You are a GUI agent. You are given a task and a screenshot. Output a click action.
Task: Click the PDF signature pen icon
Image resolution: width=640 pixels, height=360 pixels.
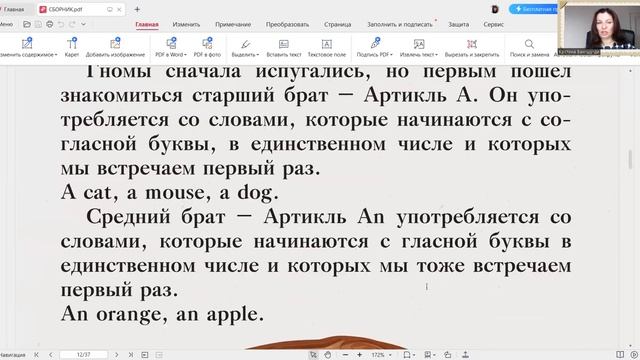[x=376, y=43]
